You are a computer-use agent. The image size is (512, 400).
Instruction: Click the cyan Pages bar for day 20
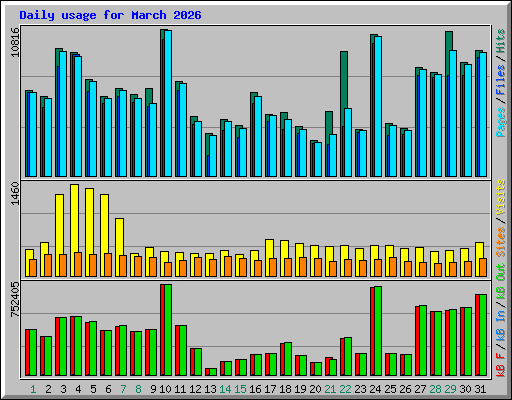tap(318, 159)
